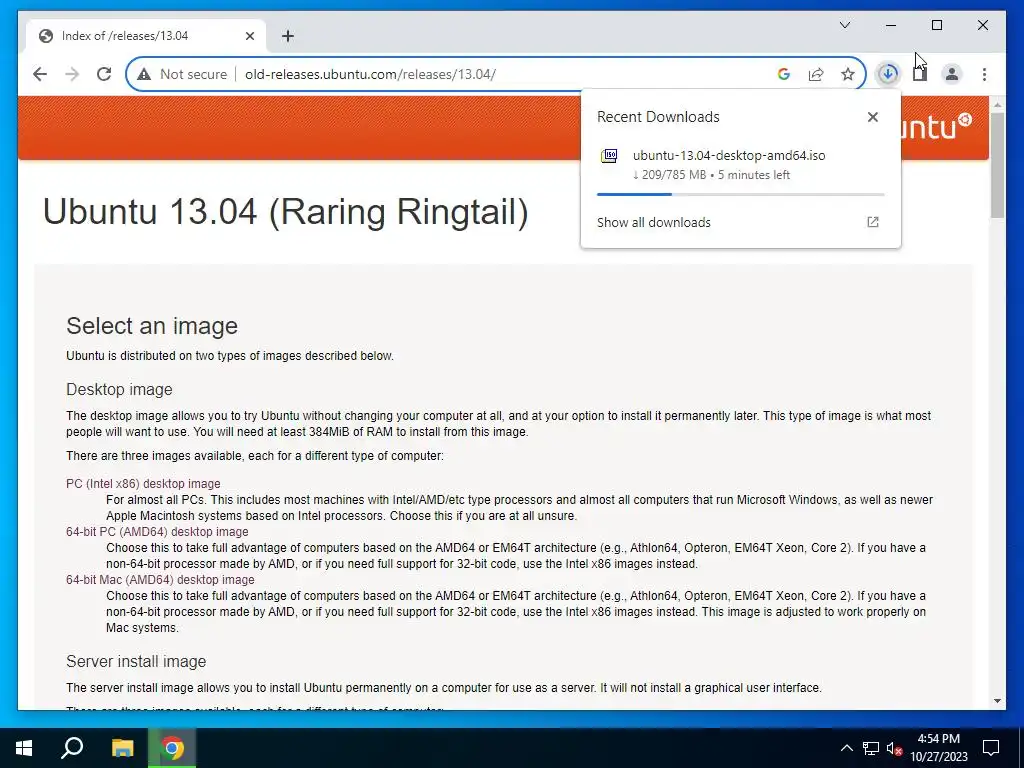Click the forward navigation arrow
Image resolution: width=1024 pixels, height=768 pixels.
pos(72,74)
